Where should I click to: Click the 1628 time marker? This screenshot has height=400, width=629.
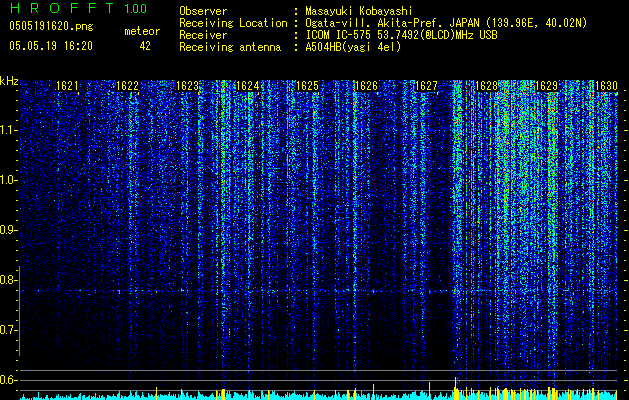[x=486, y=86]
